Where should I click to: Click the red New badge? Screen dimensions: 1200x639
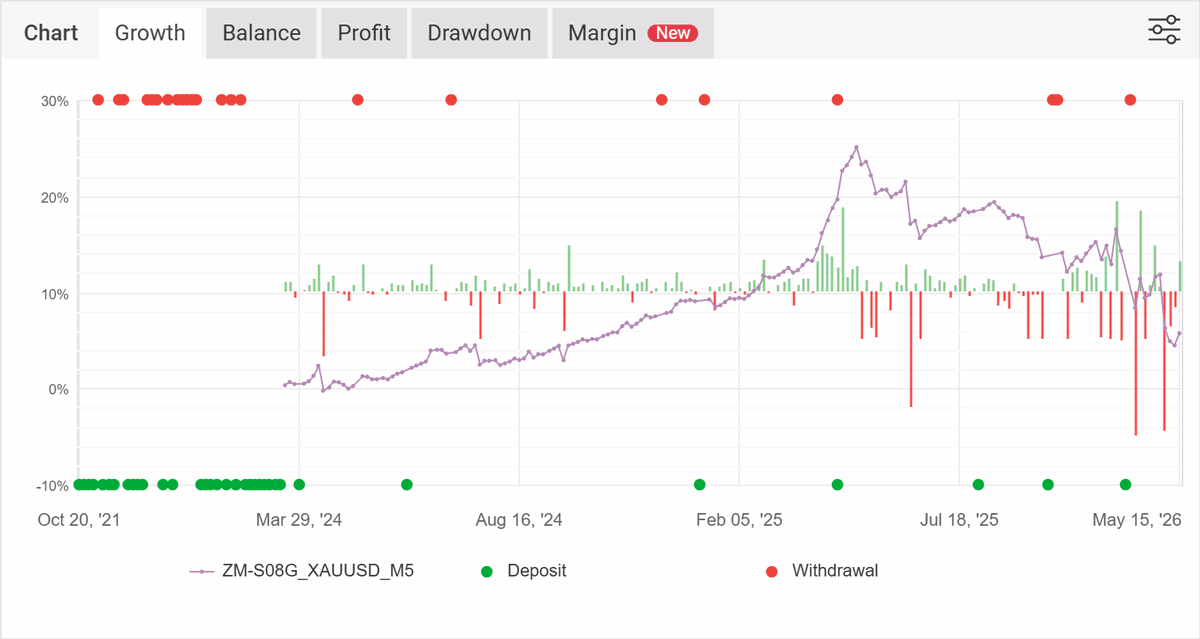(x=673, y=33)
